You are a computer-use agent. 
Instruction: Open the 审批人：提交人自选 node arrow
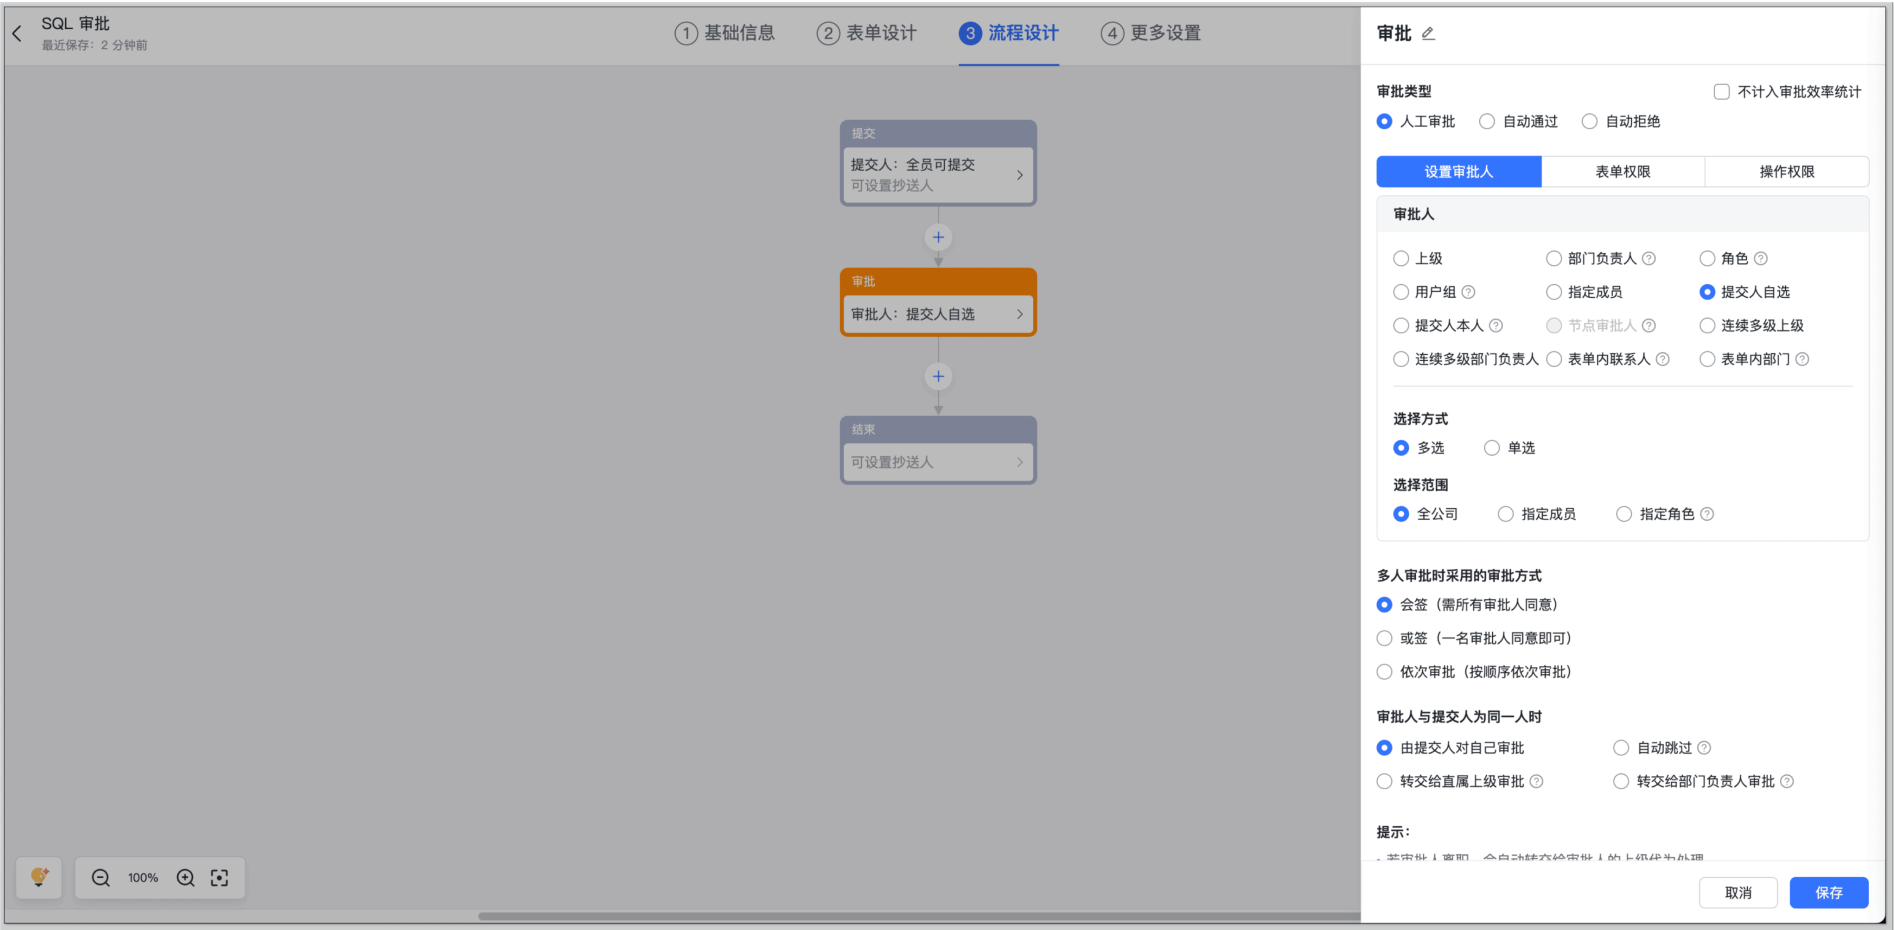1019,314
